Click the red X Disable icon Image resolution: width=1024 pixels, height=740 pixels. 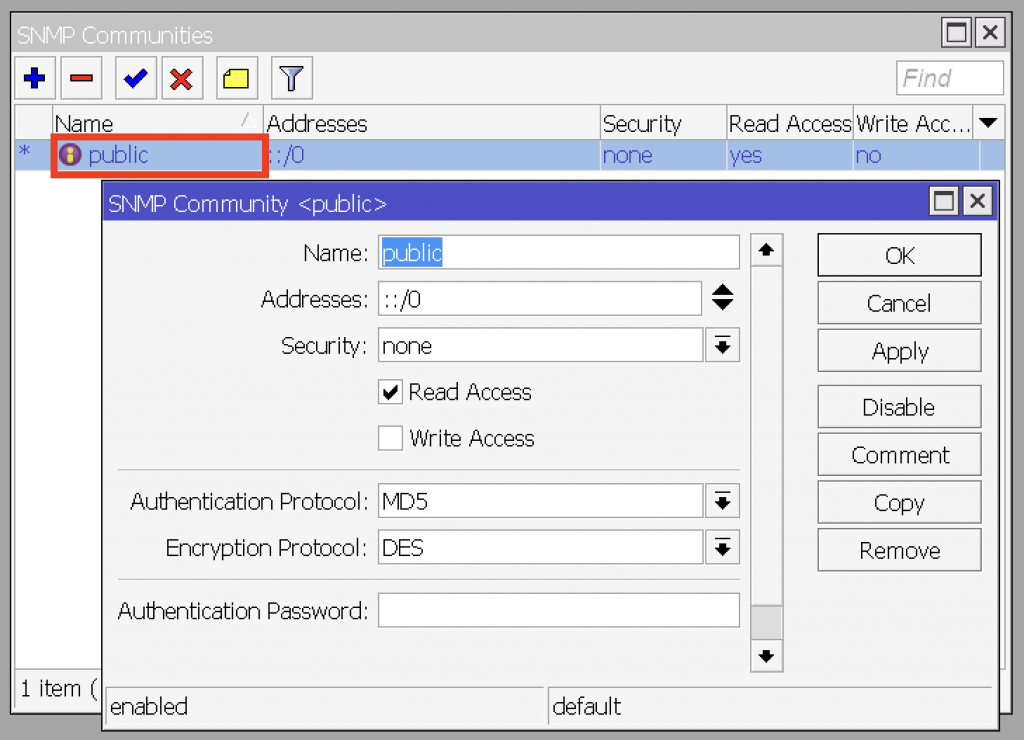(x=181, y=79)
